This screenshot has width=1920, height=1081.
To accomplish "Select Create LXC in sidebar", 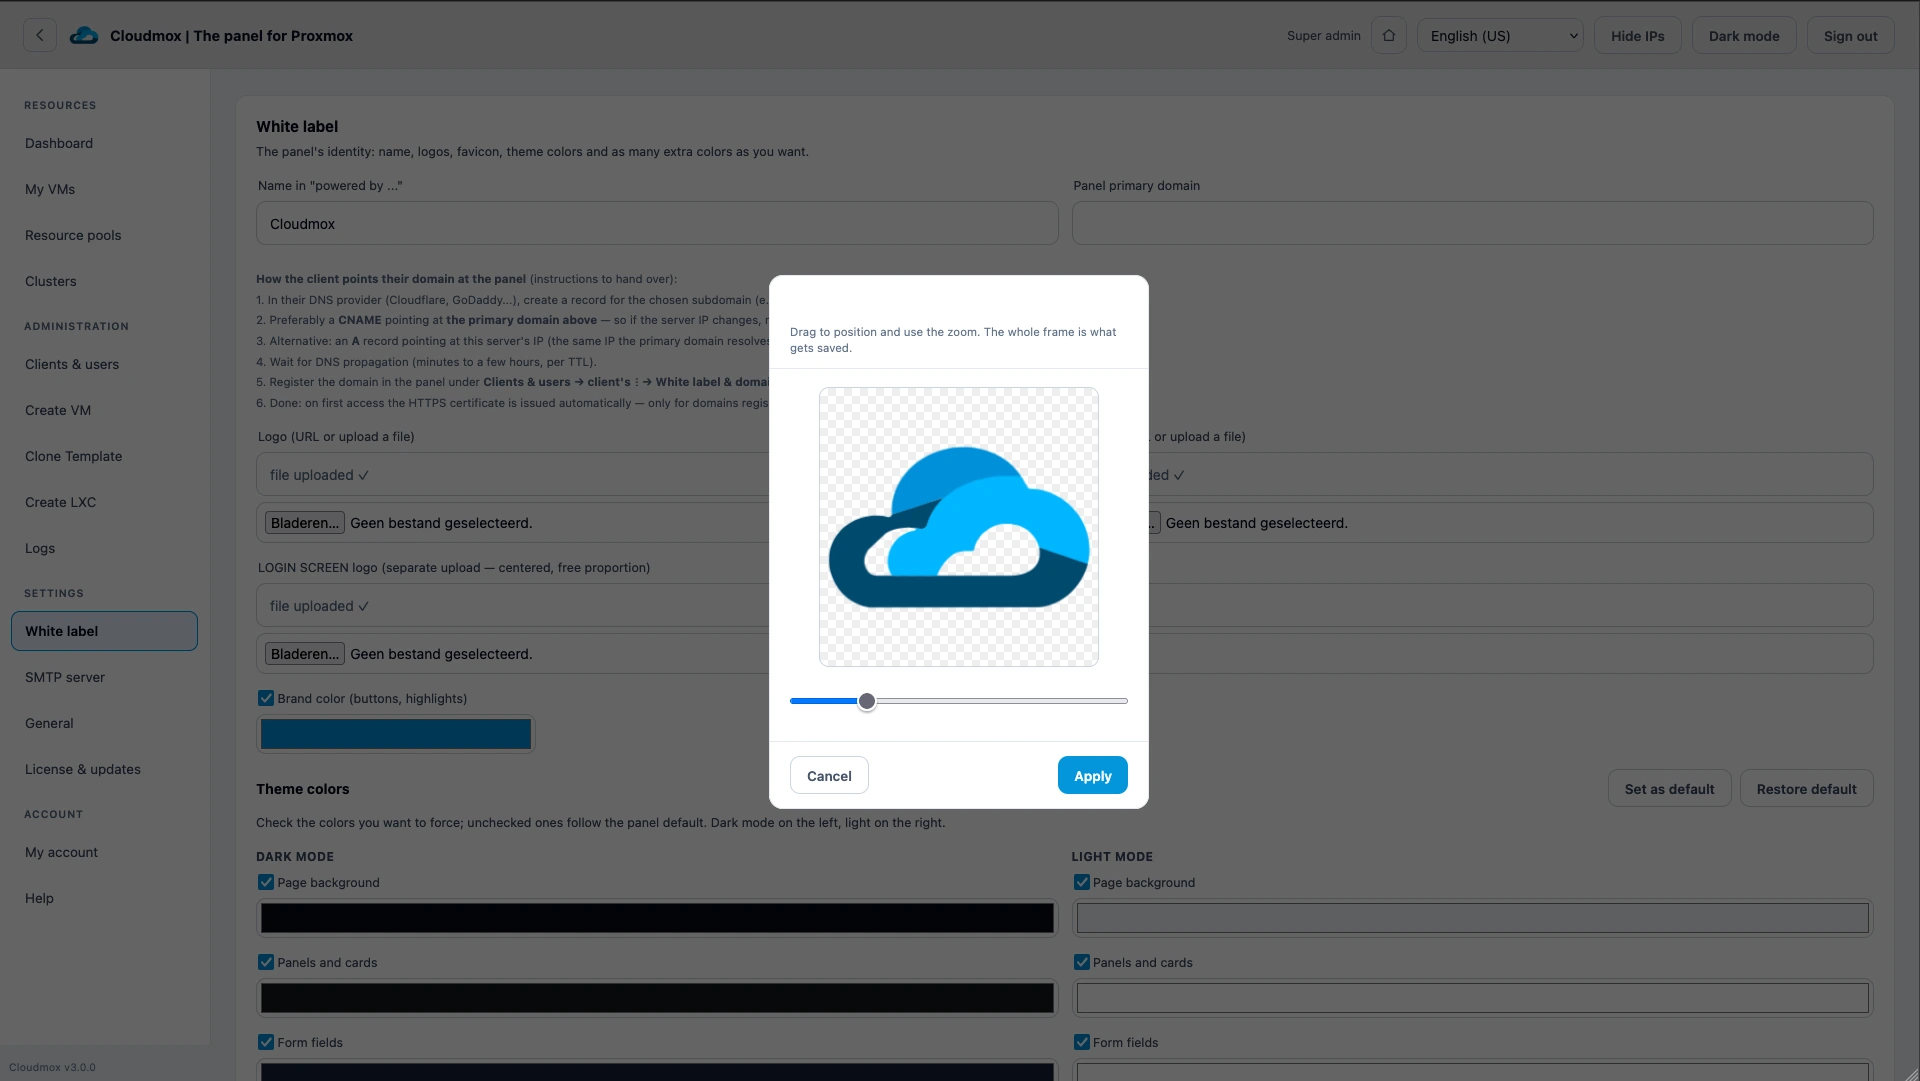I will click(x=104, y=502).
